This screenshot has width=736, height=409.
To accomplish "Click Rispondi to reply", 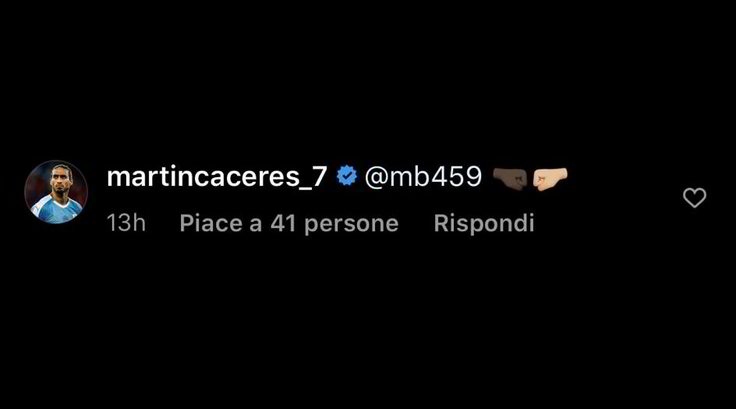I will pos(484,223).
